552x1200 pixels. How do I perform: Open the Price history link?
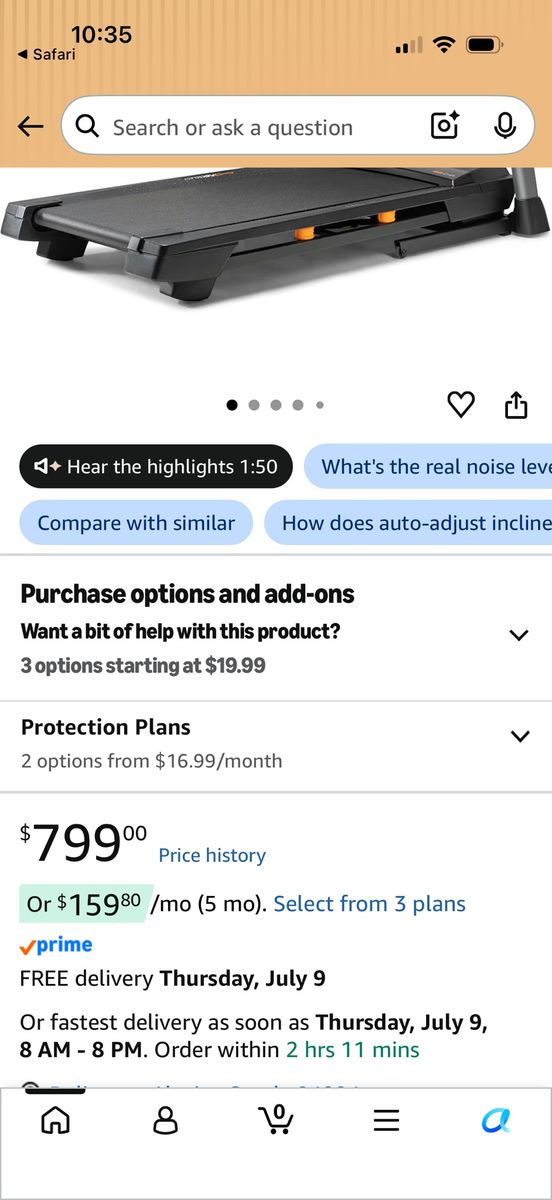point(212,855)
